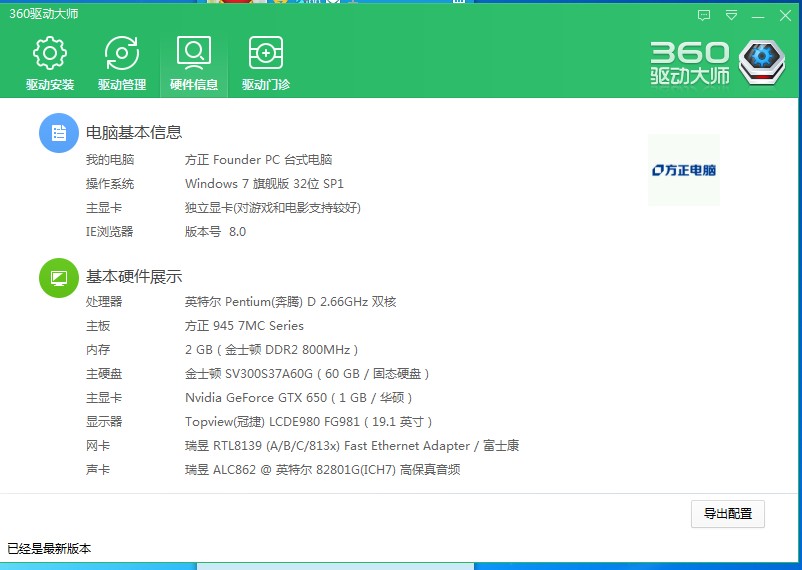Click the 2 GB DDR2 800MHz memory value

click(x=271, y=350)
